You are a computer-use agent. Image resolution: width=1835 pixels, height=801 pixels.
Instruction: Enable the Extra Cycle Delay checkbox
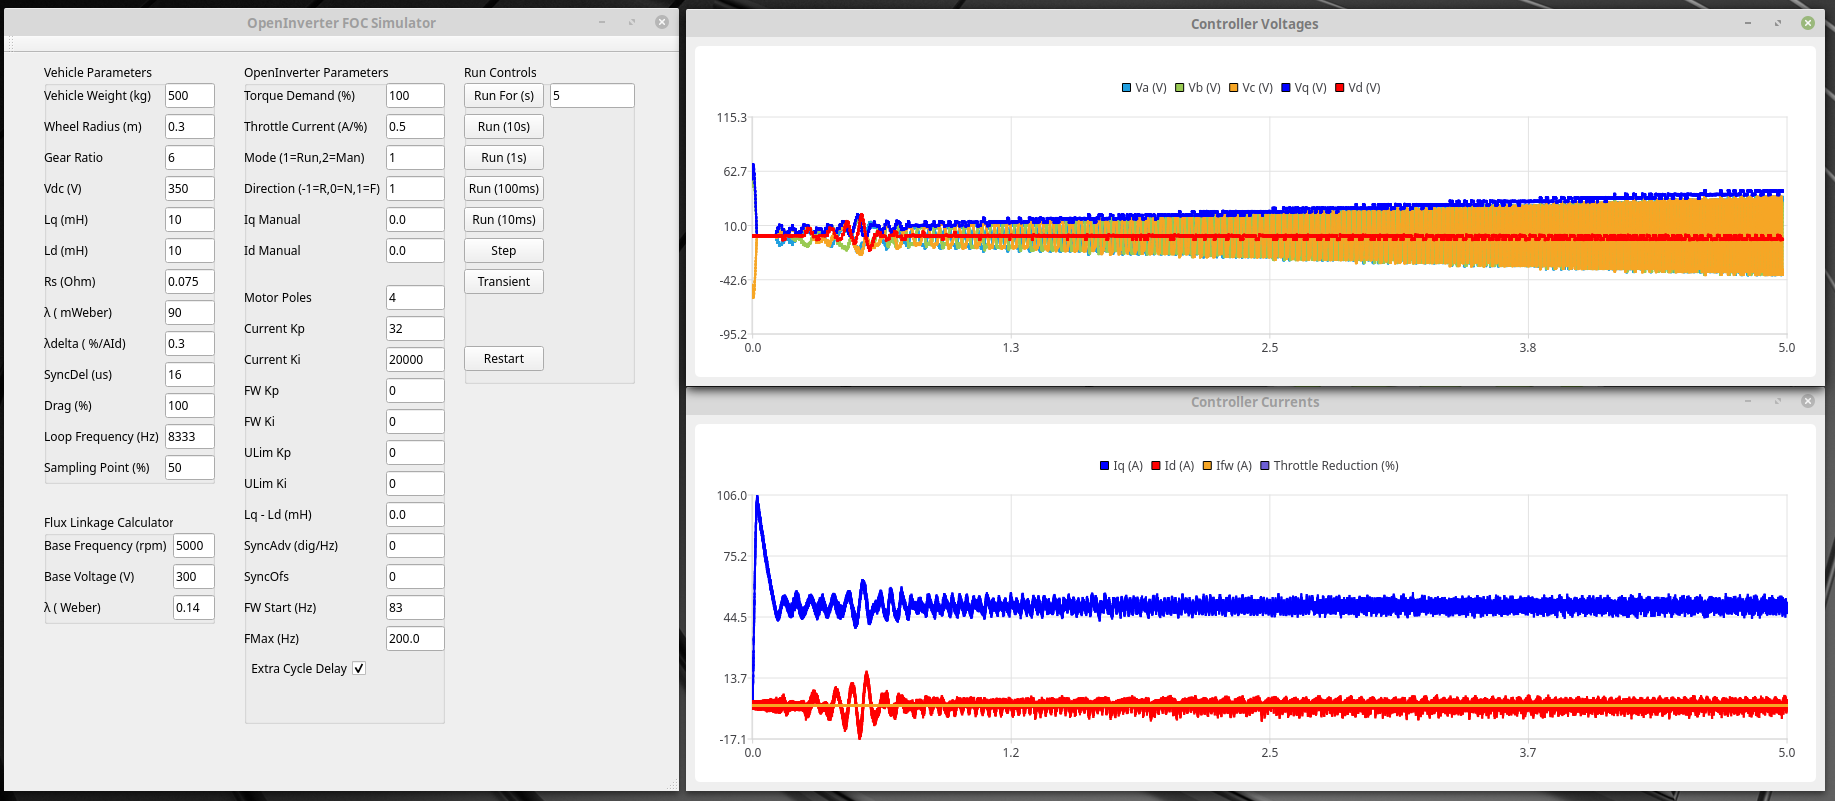(x=359, y=669)
